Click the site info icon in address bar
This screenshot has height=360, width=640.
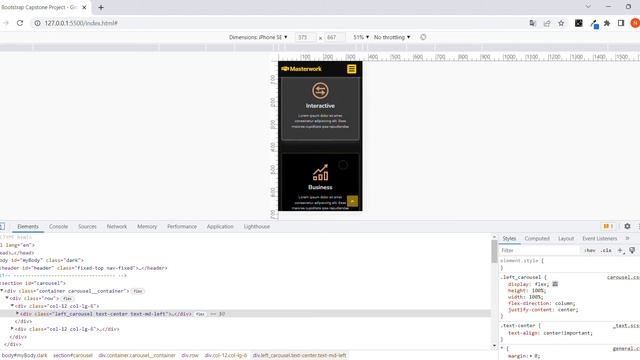(x=37, y=23)
